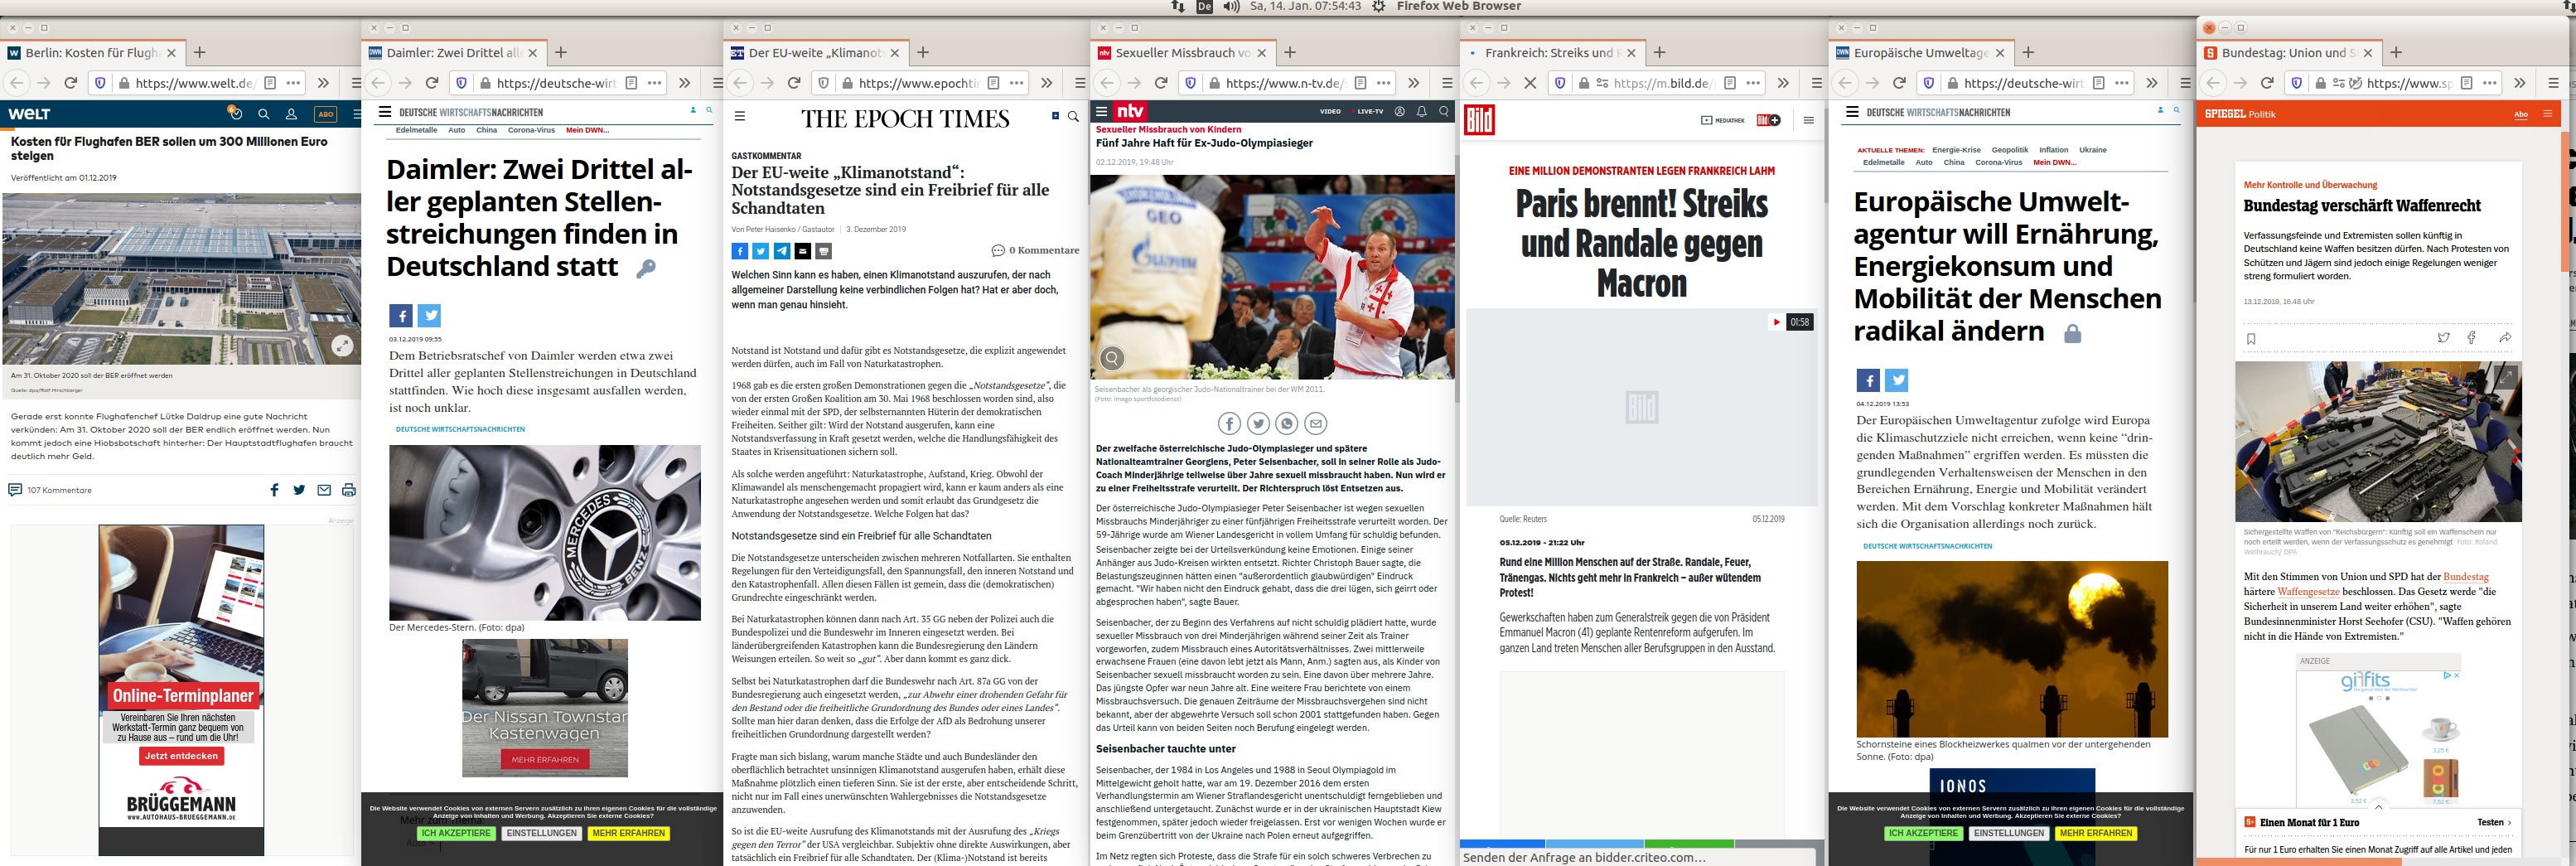This screenshot has height=866, width=2576.
Task: Reload the Welt Flughafen BER page
Action: tap(70, 83)
